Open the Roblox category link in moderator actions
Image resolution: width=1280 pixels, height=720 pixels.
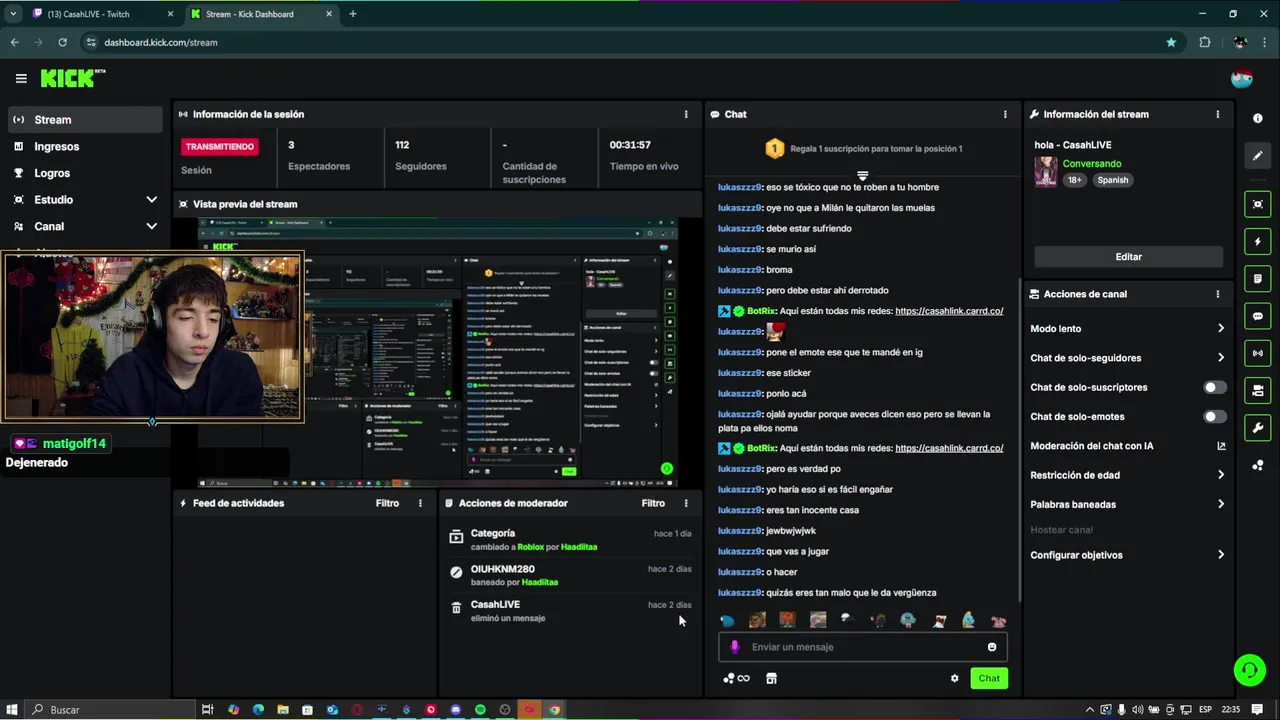[531, 547]
